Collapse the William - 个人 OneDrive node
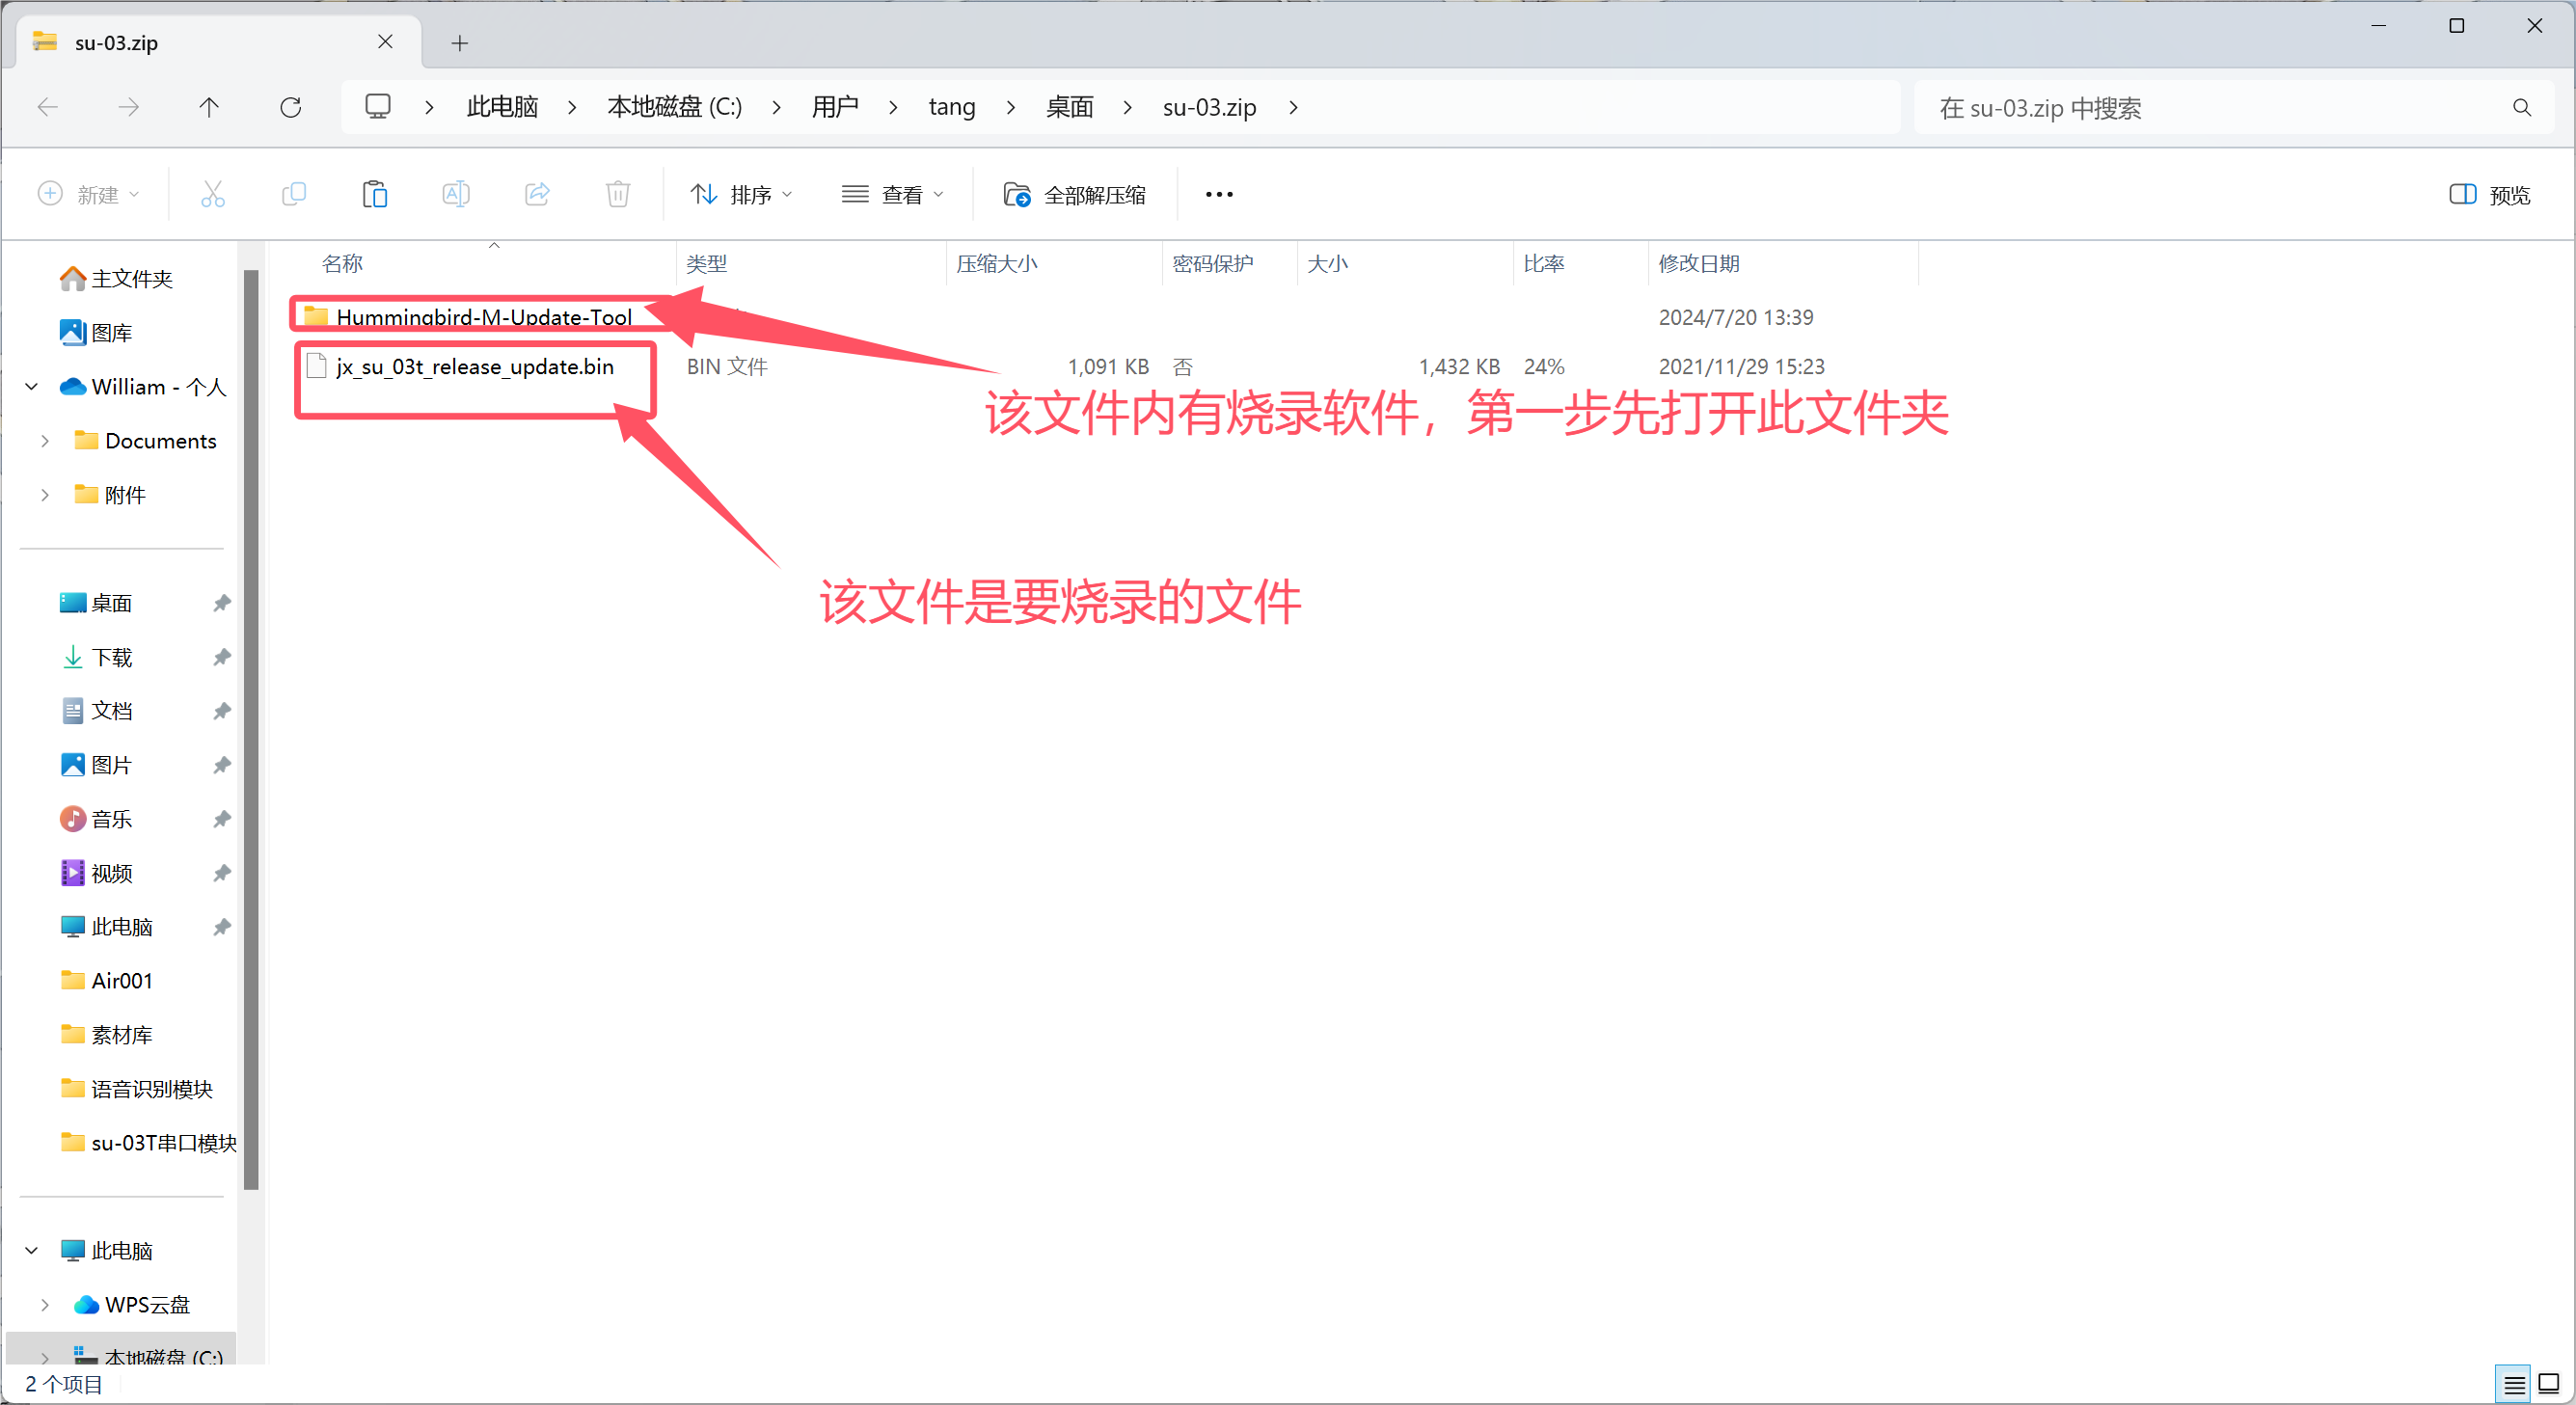The height and width of the screenshot is (1405, 2576). pos(31,387)
